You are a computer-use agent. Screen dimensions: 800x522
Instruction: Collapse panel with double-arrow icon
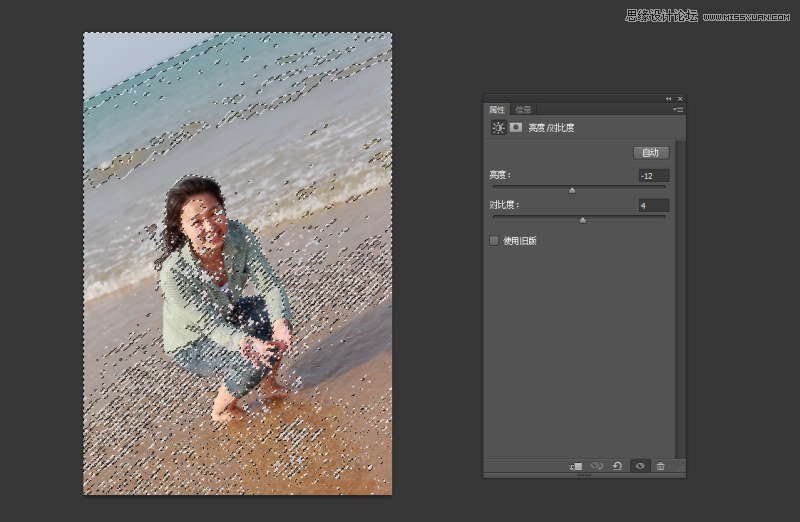[668, 99]
